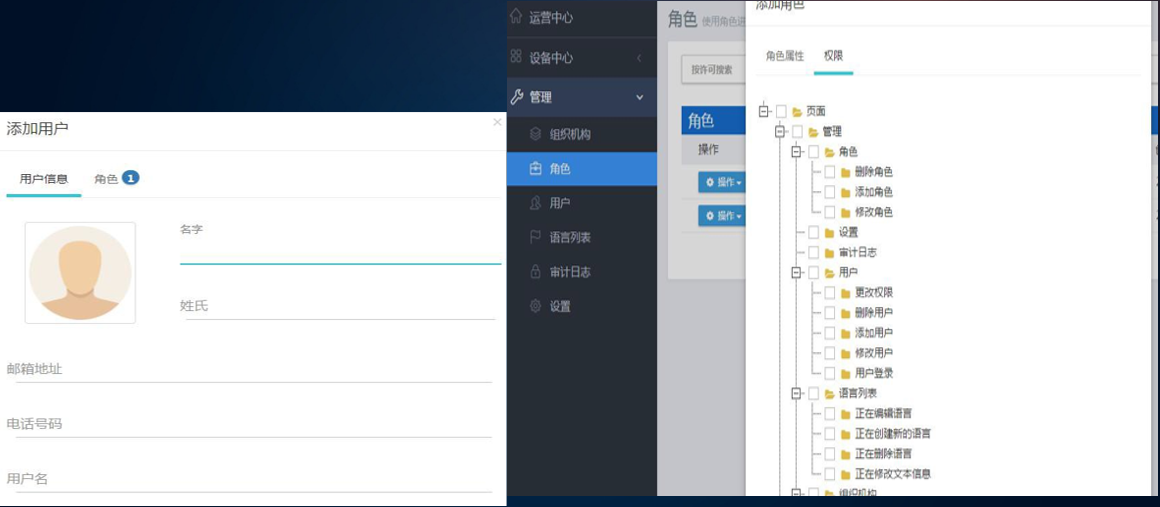1160x507 pixels.
Task: Click the 设备中心 grid icon
Action: tap(516, 57)
